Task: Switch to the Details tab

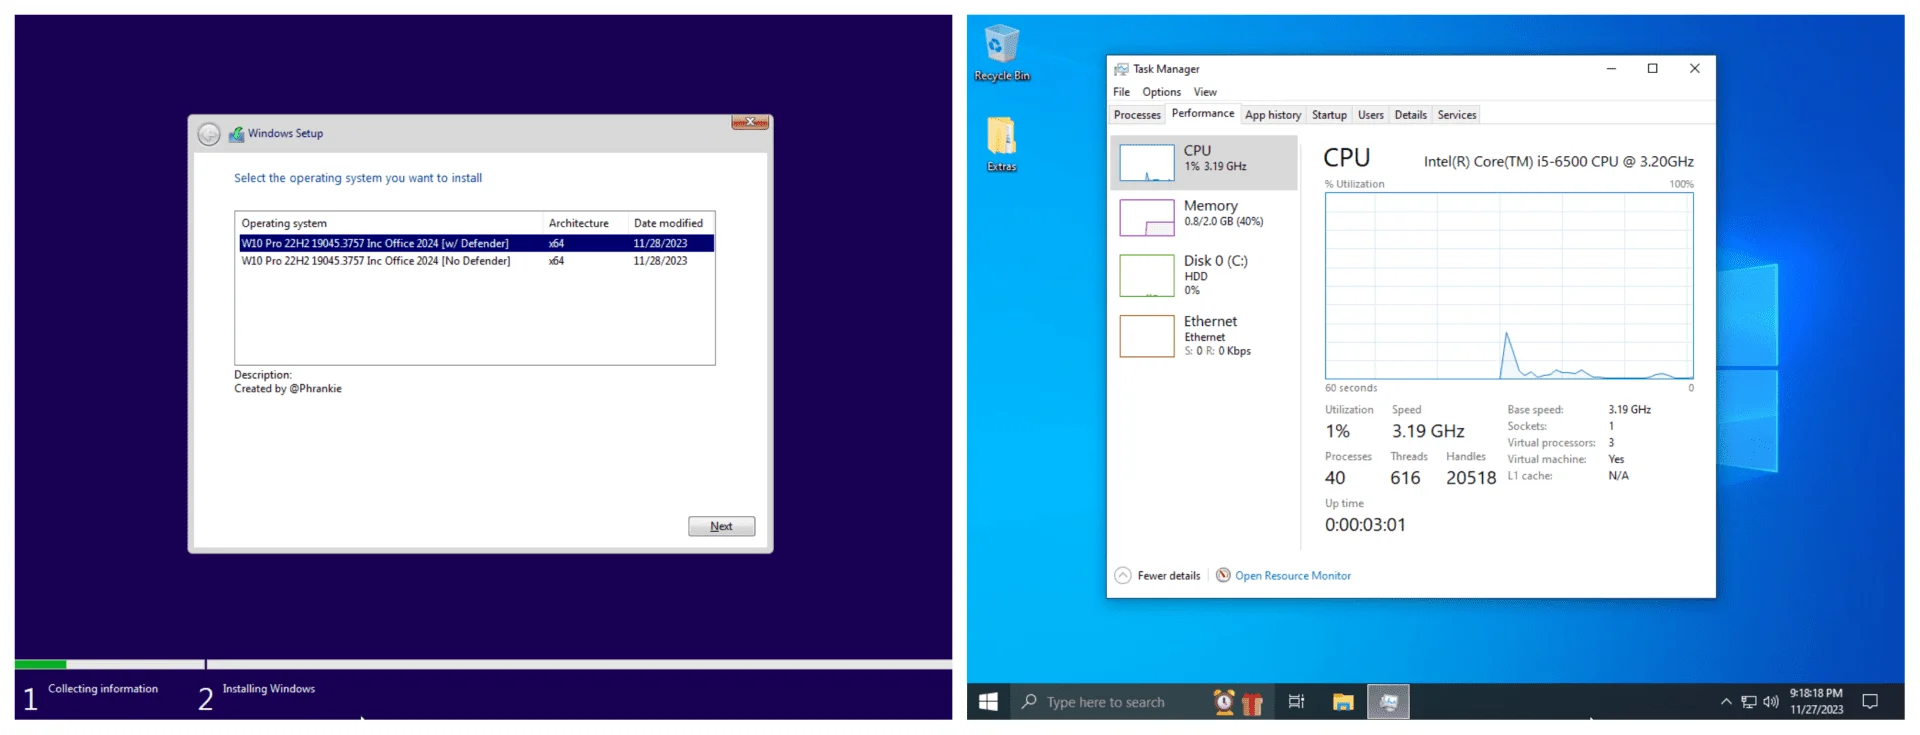Action: point(1410,115)
